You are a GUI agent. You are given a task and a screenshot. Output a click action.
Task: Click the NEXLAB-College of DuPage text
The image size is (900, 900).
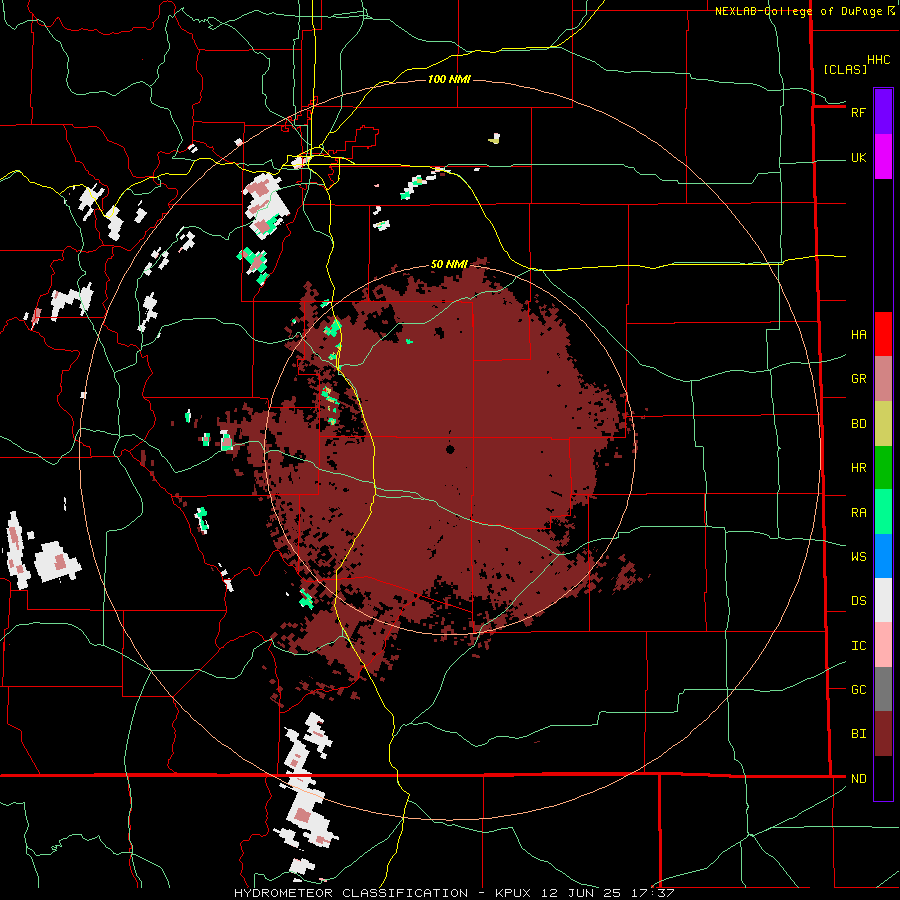[798, 11]
